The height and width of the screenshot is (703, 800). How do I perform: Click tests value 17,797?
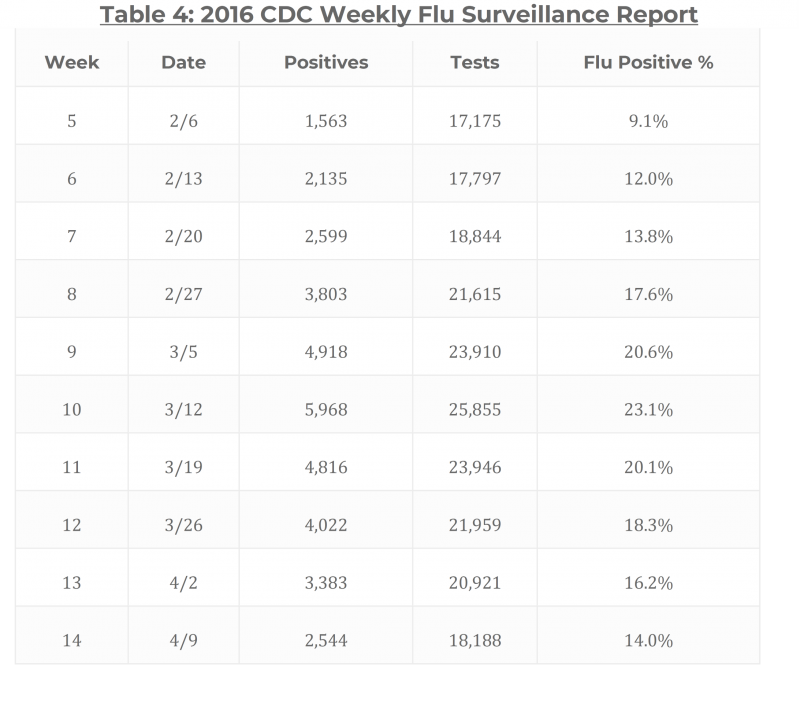tap(476, 179)
